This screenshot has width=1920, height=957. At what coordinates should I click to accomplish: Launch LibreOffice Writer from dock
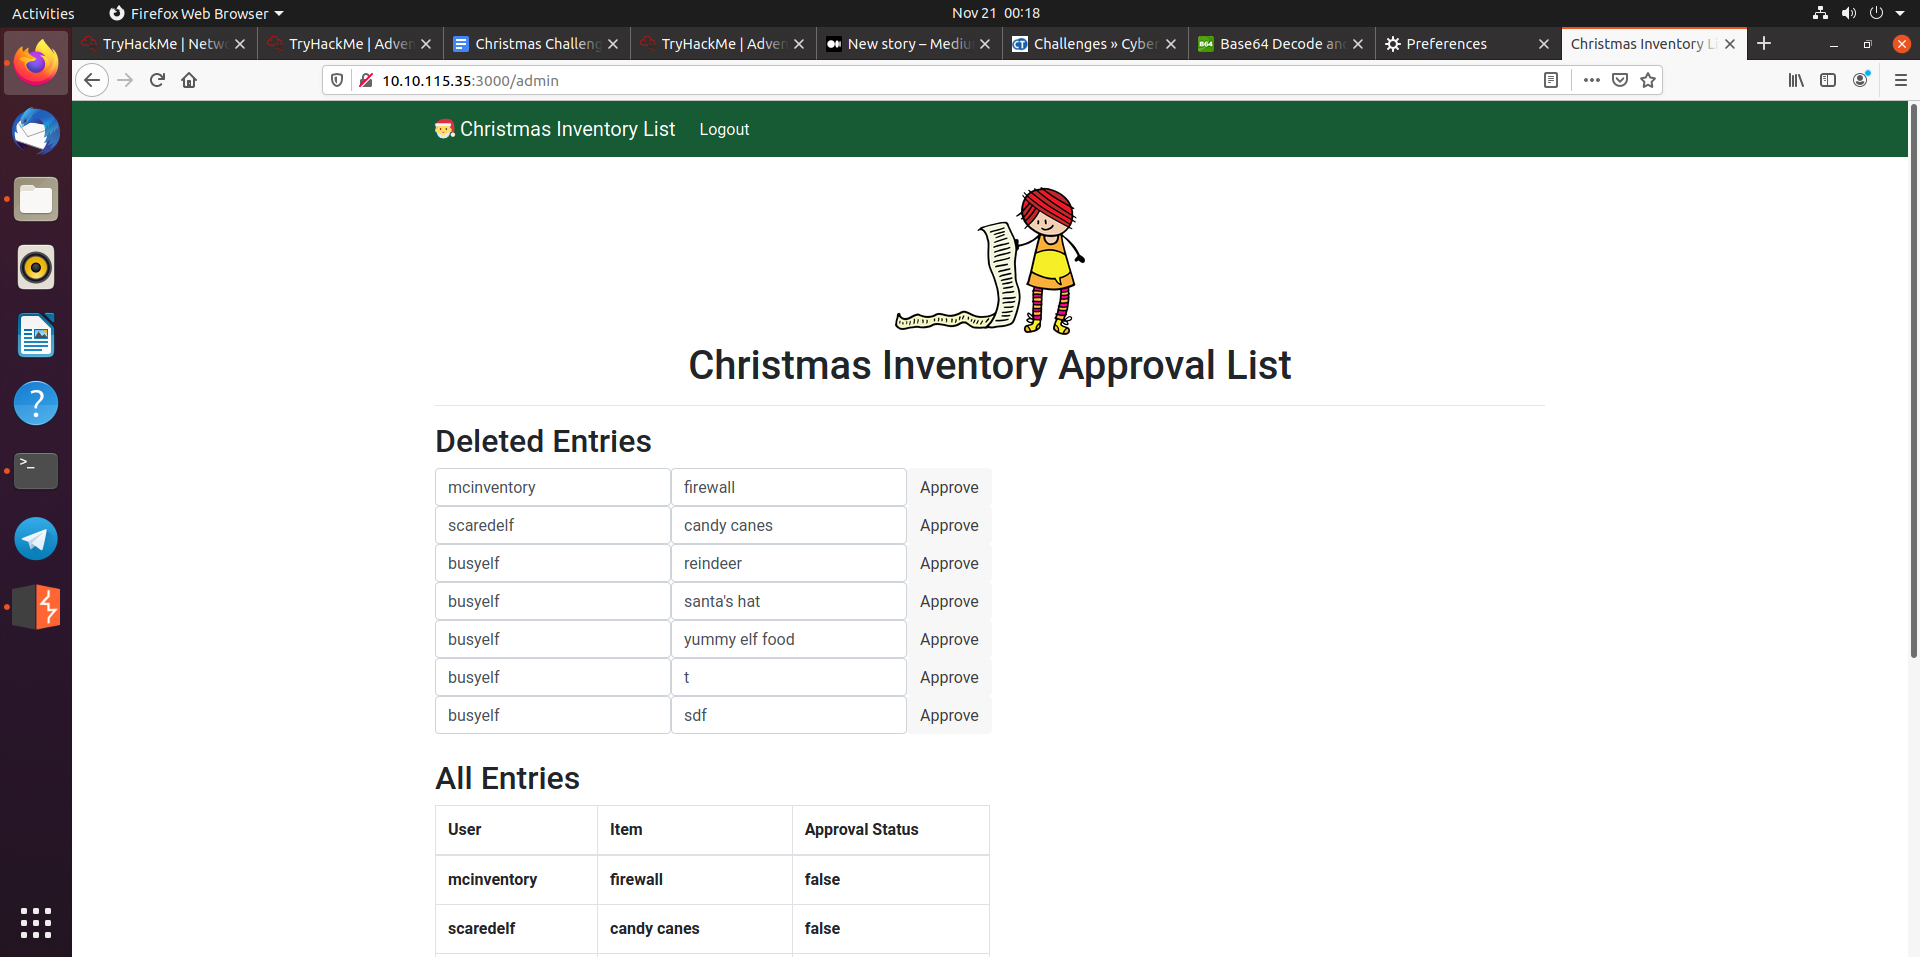pyautogui.click(x=36, y=335)
